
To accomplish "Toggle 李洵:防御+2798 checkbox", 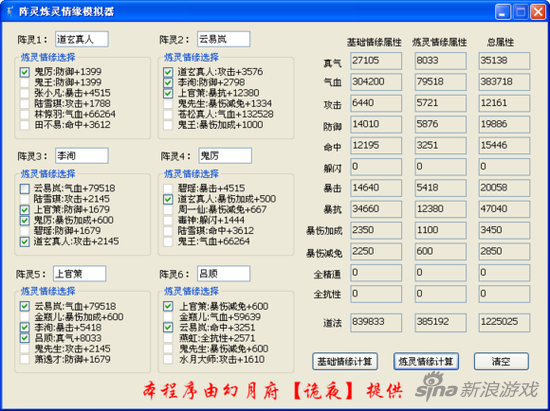I will [x=168, y=83].
